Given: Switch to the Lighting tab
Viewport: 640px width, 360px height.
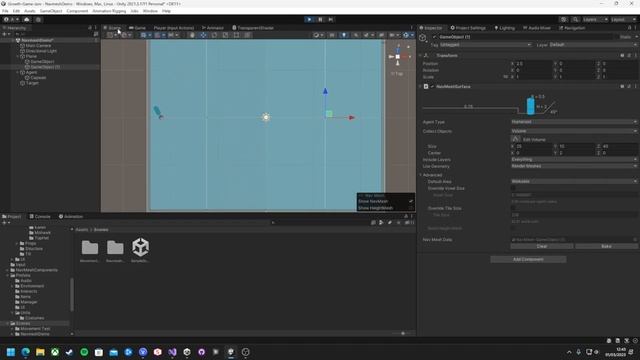Looking at the screenshot, I should click(x=504, y=28).
